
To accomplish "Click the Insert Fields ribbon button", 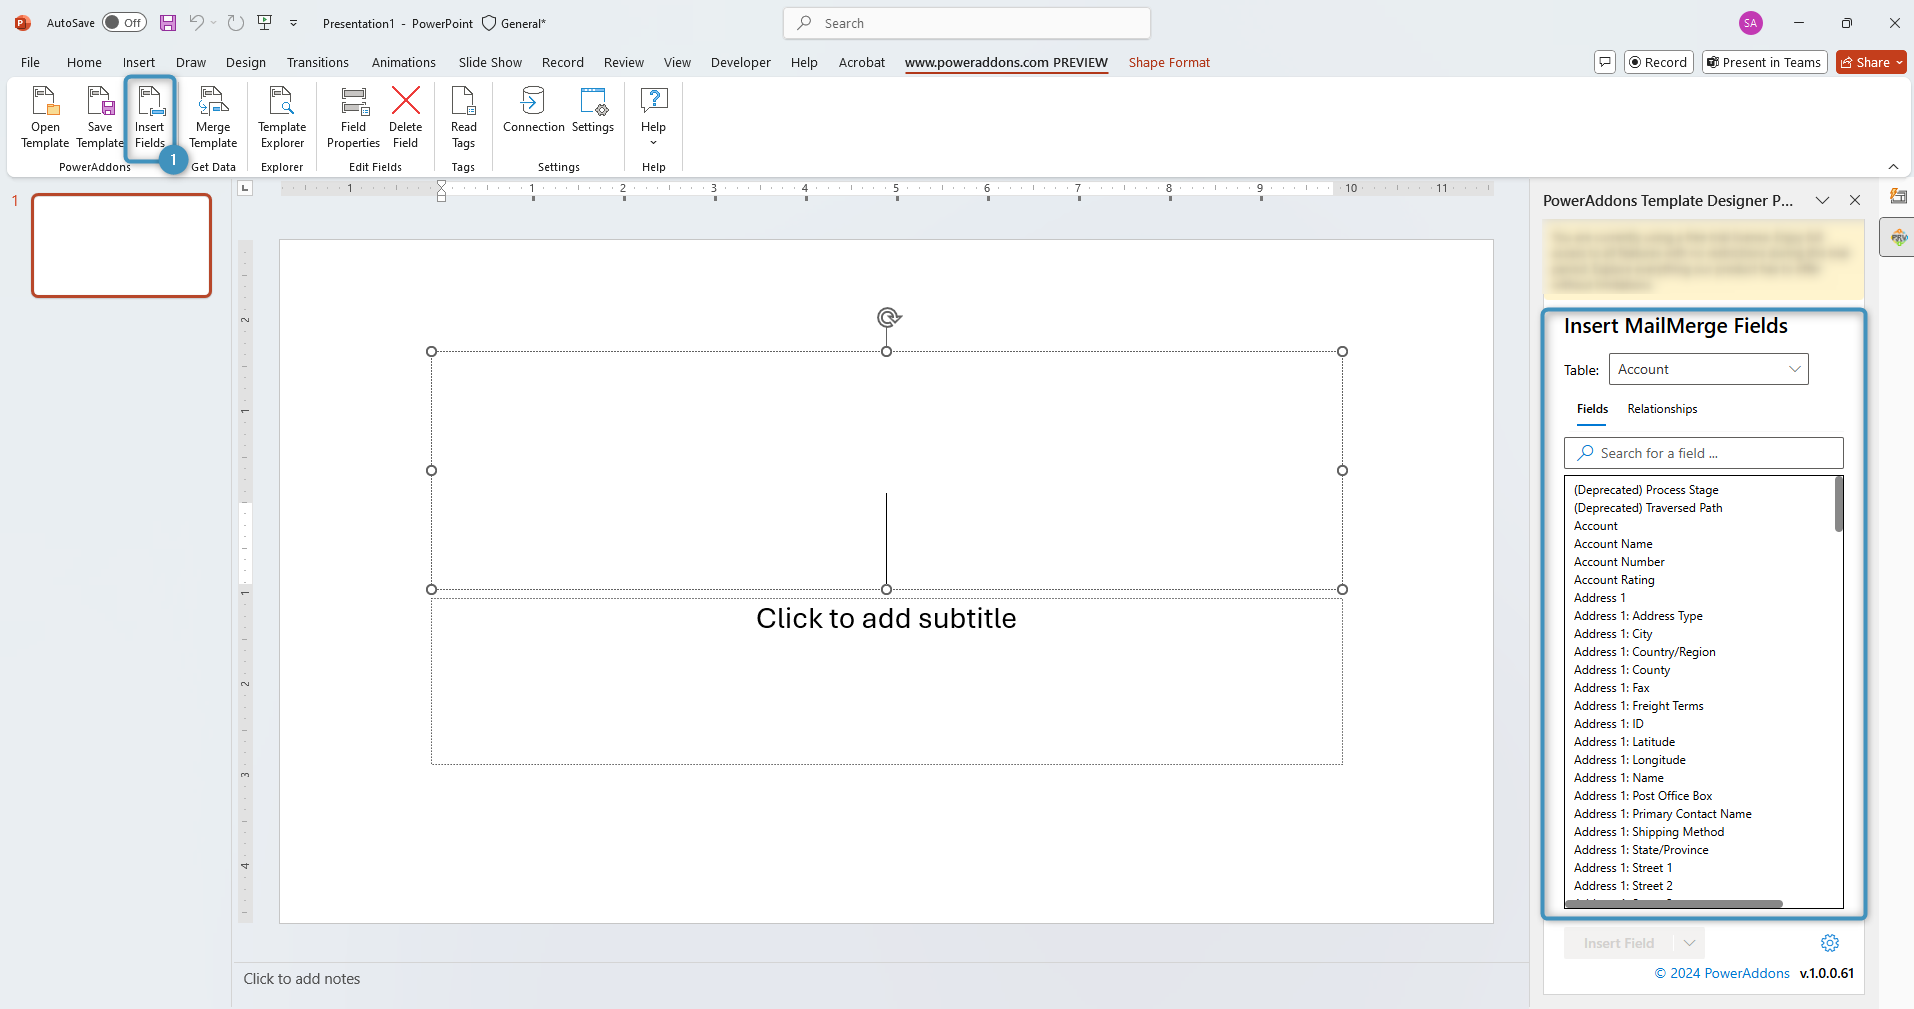I will click(150, 117).
